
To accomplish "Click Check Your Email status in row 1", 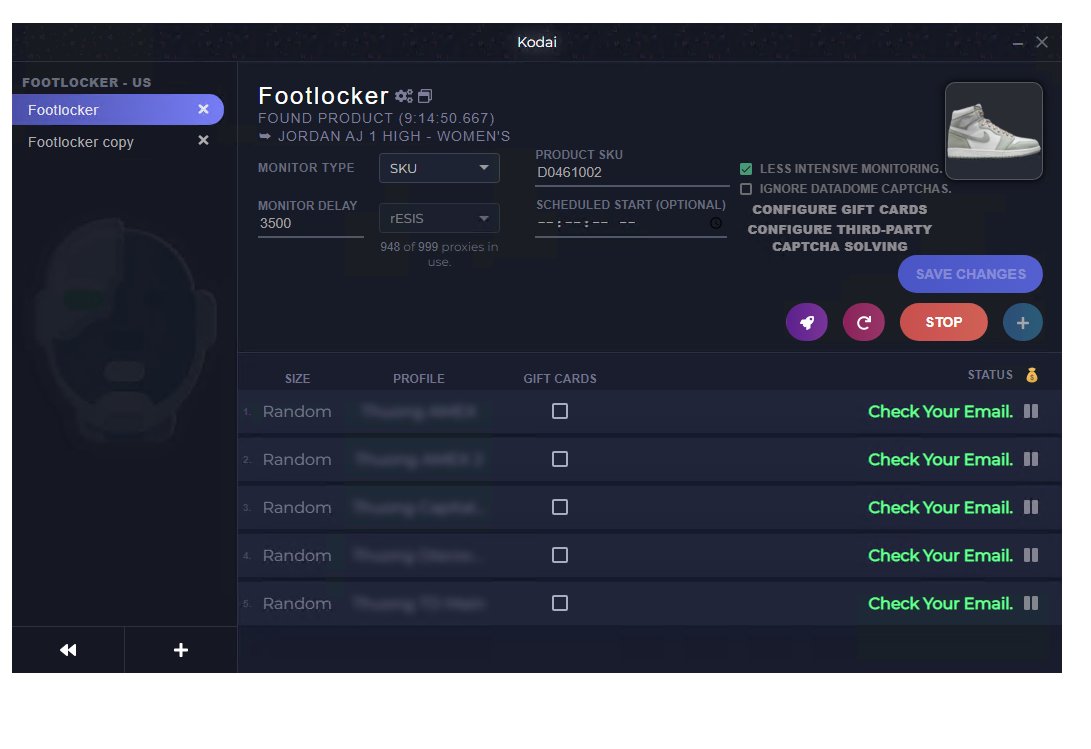I will (940, 412).
